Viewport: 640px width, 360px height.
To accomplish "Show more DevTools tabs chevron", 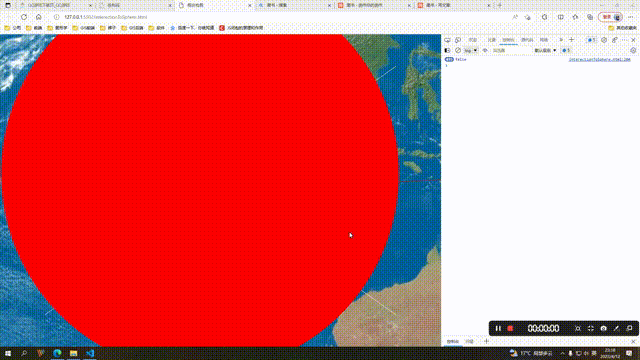I will coord(561,40).
